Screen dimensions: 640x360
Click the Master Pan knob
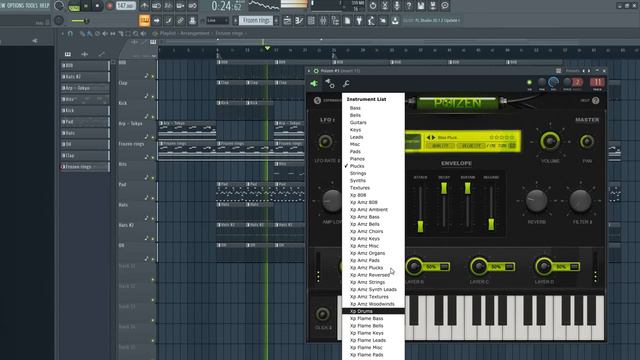pyautogui.click(x=587, y=141)
